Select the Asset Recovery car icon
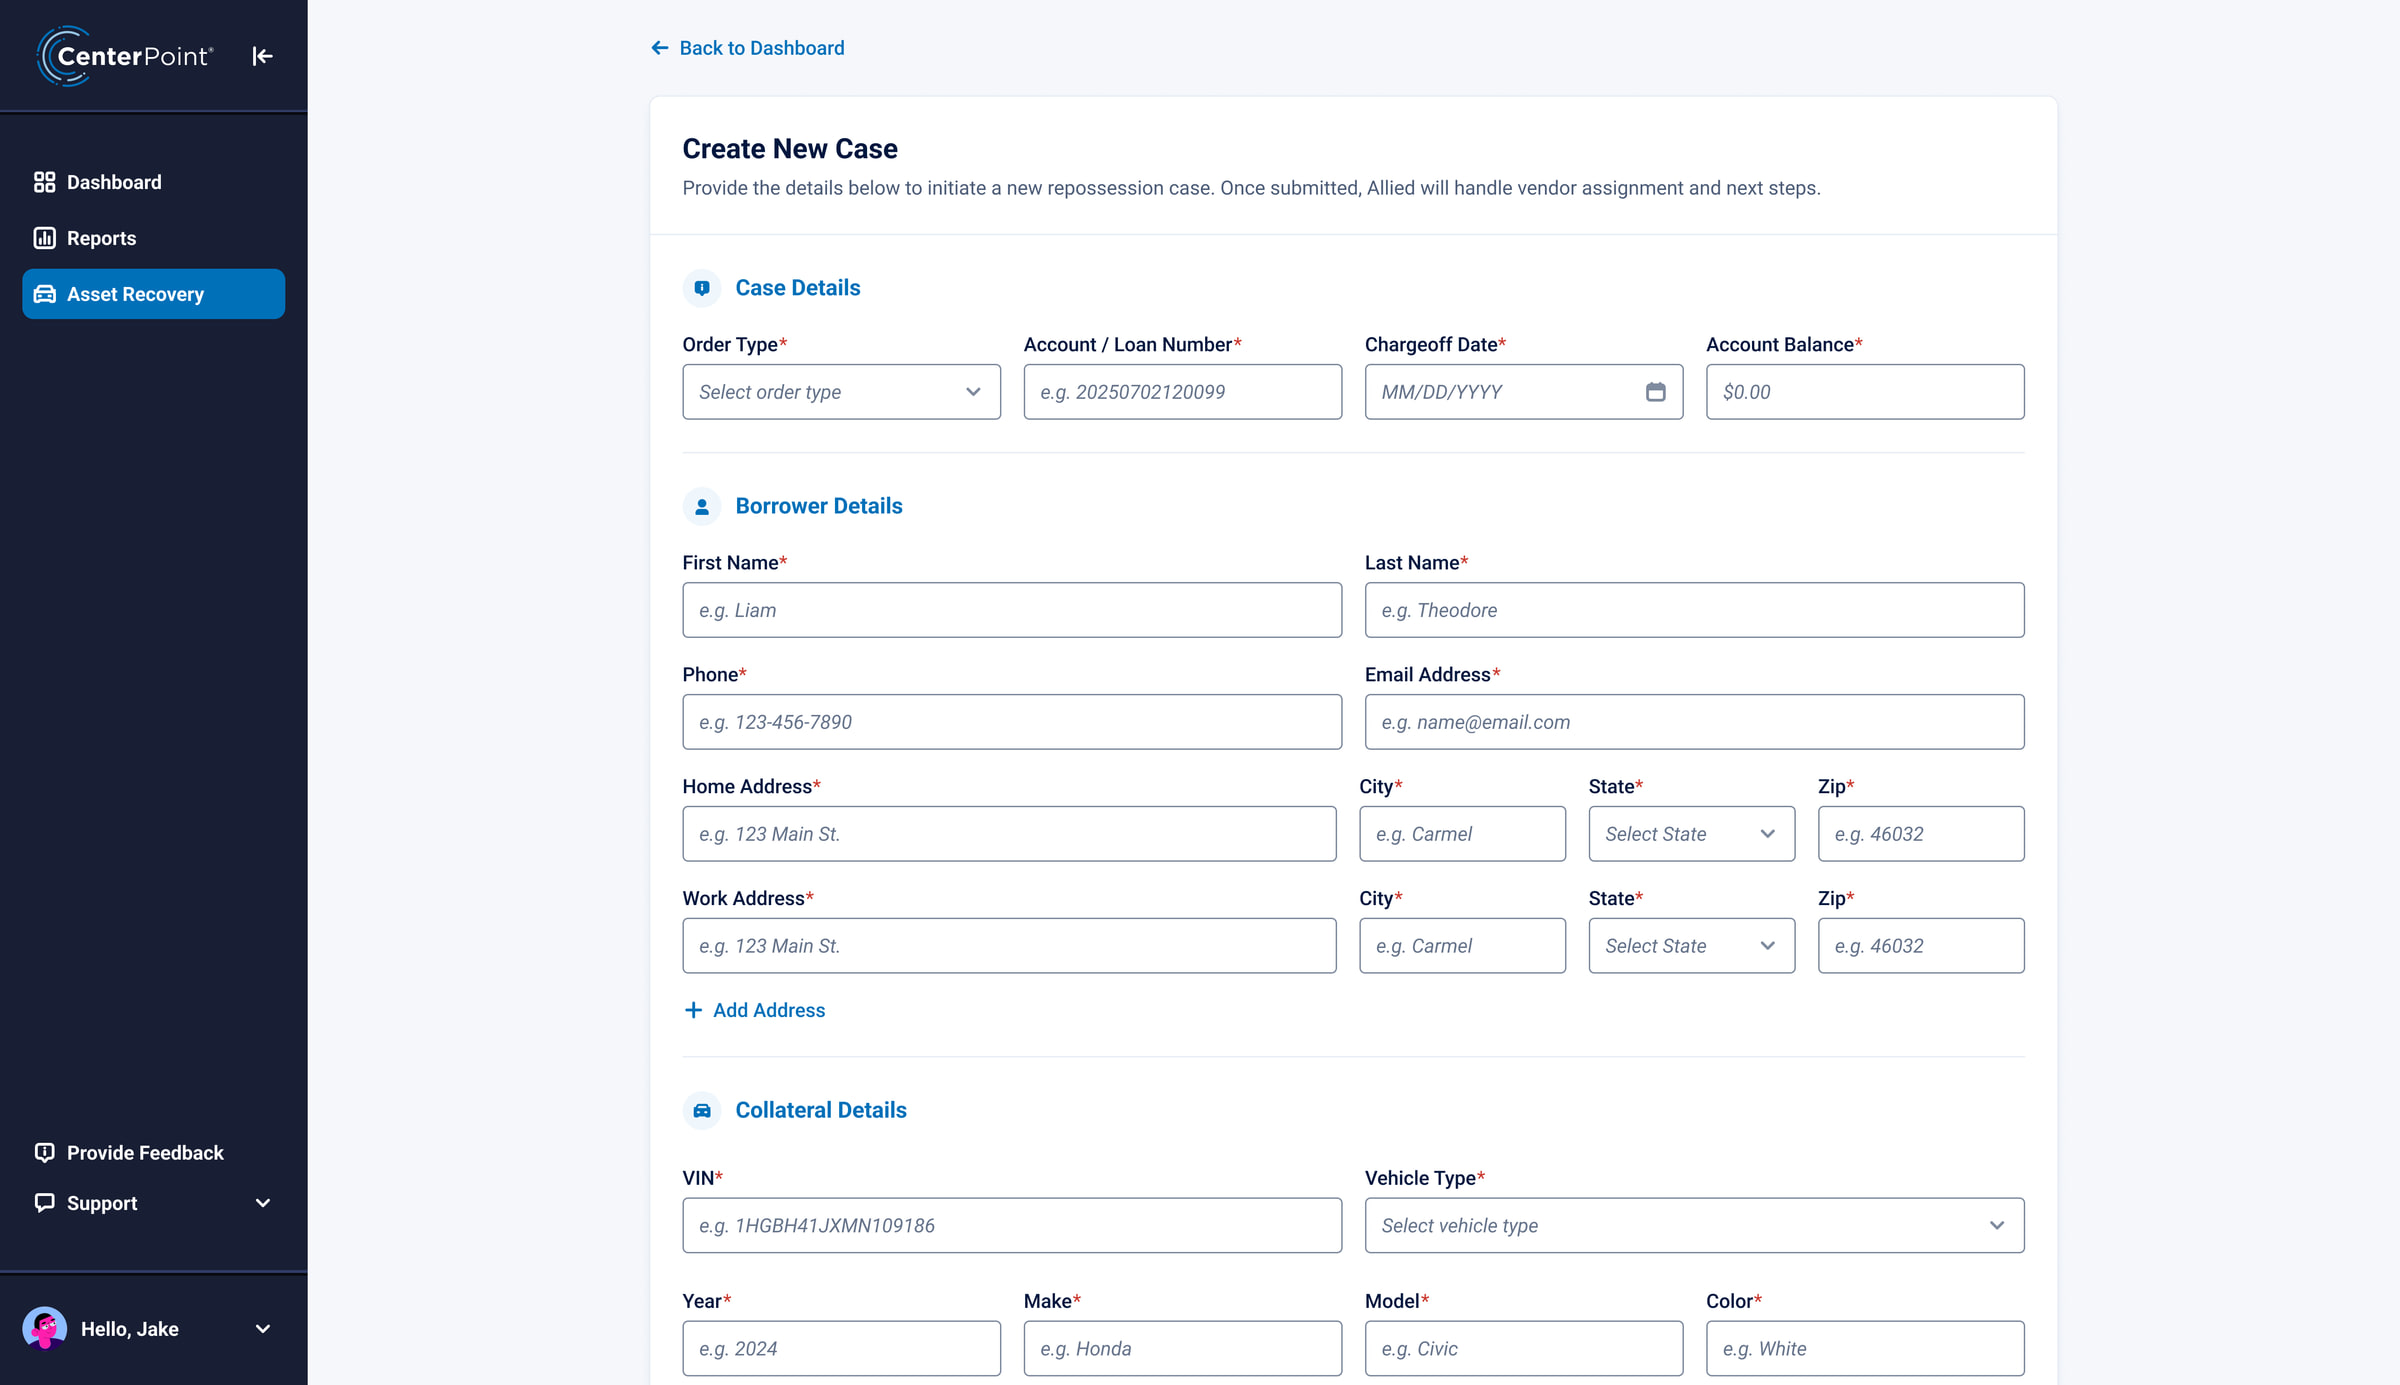 (44, 294)
